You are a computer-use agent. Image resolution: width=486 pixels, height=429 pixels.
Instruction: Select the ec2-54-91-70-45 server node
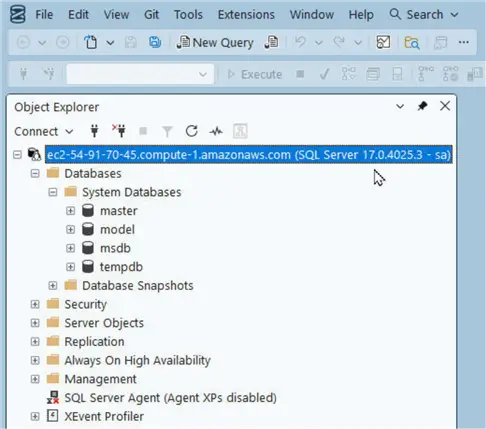pyautogui.click(x=249, y=155)
